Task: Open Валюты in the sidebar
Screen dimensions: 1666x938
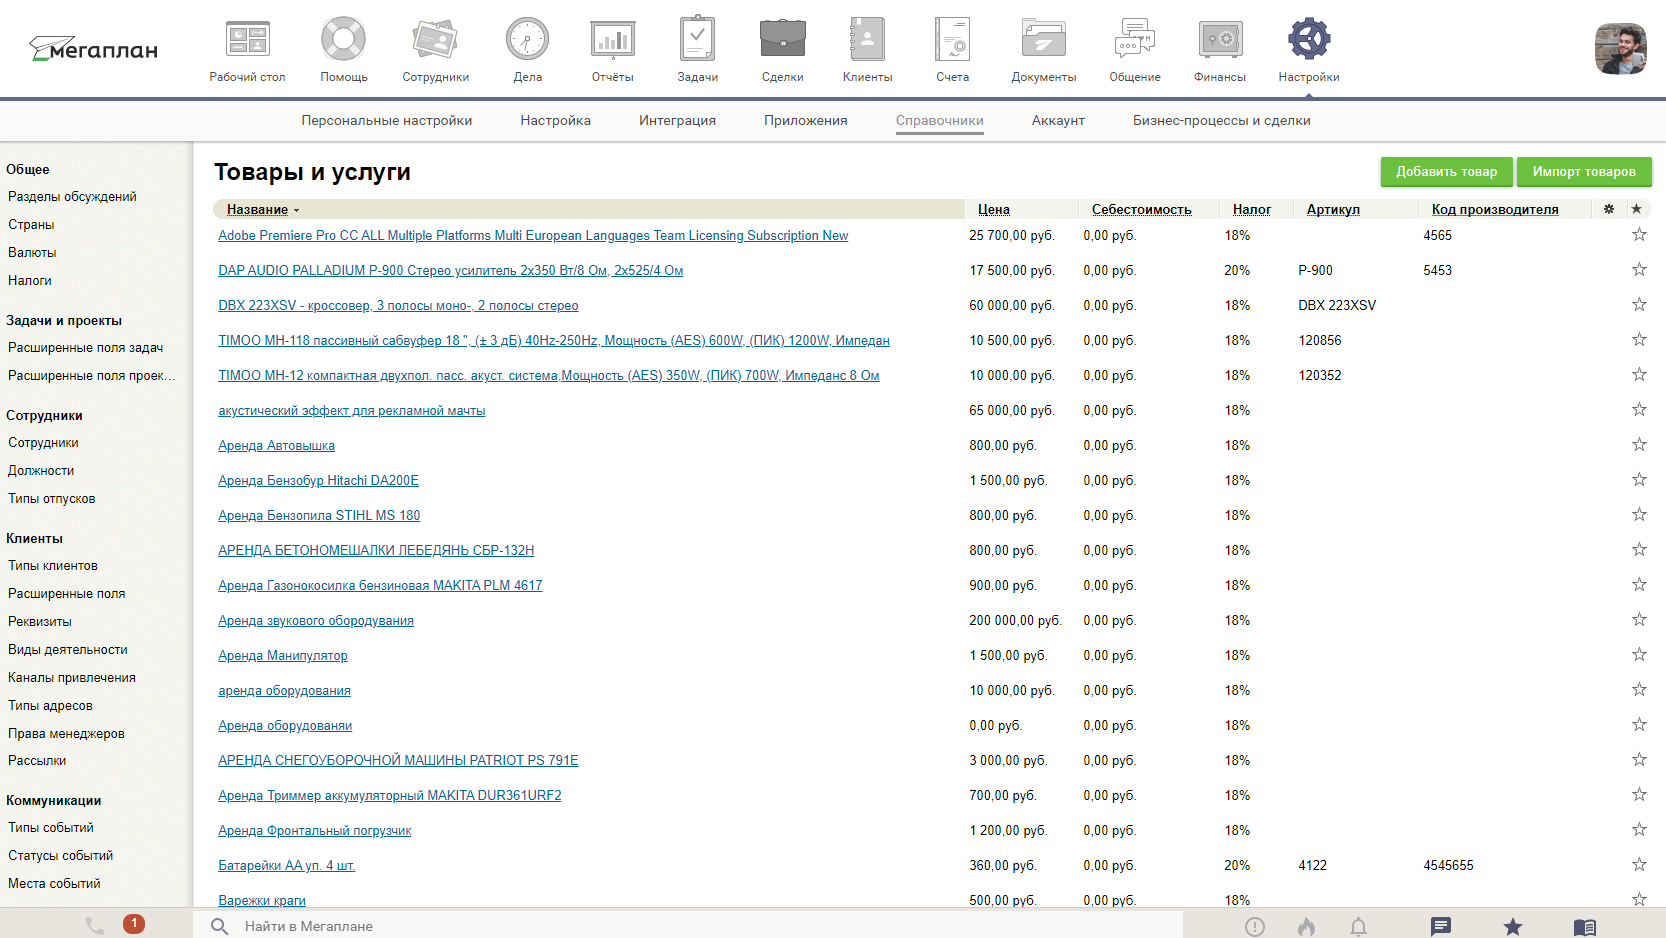Action: pos(32,252)
